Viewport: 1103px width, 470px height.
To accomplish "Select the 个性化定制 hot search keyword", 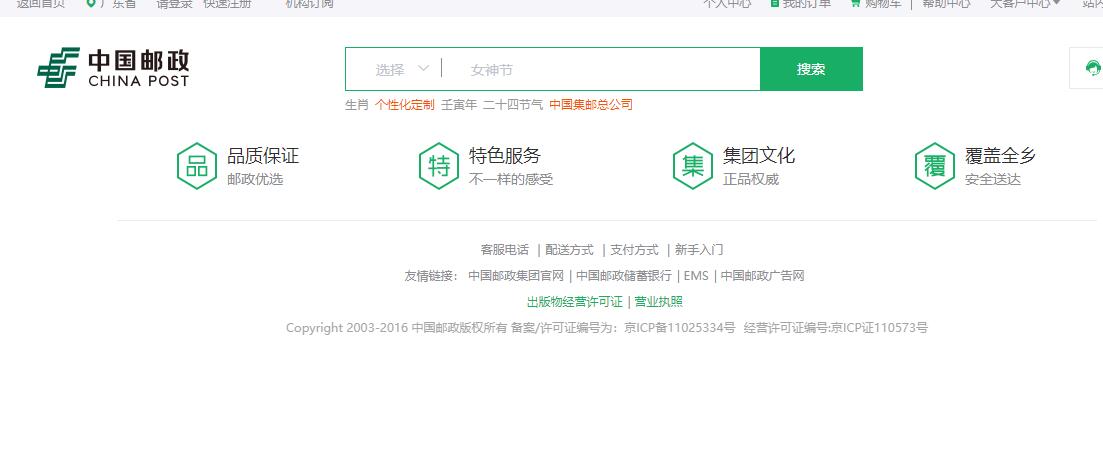I will [404, 105].
